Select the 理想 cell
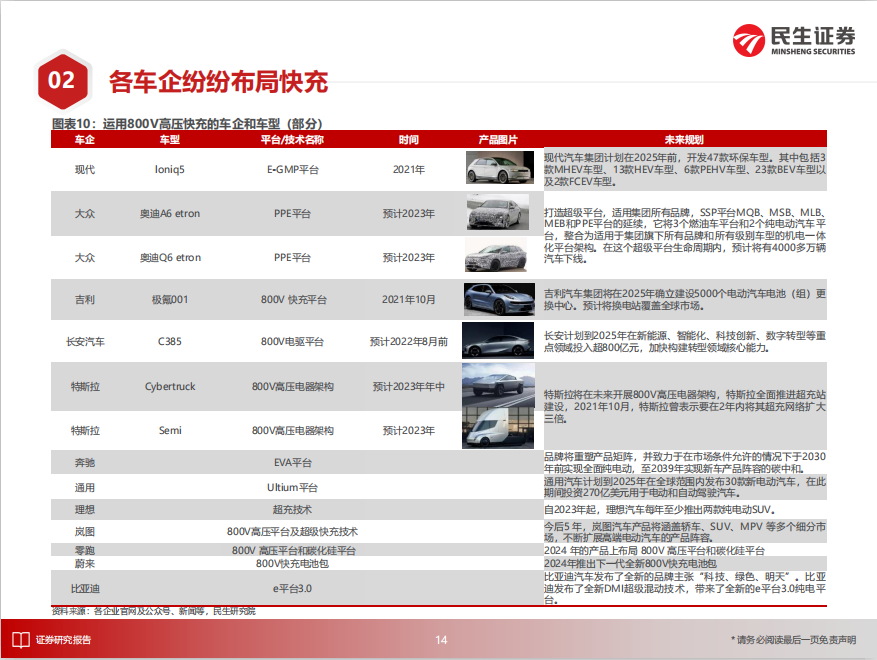 (84, 510)
